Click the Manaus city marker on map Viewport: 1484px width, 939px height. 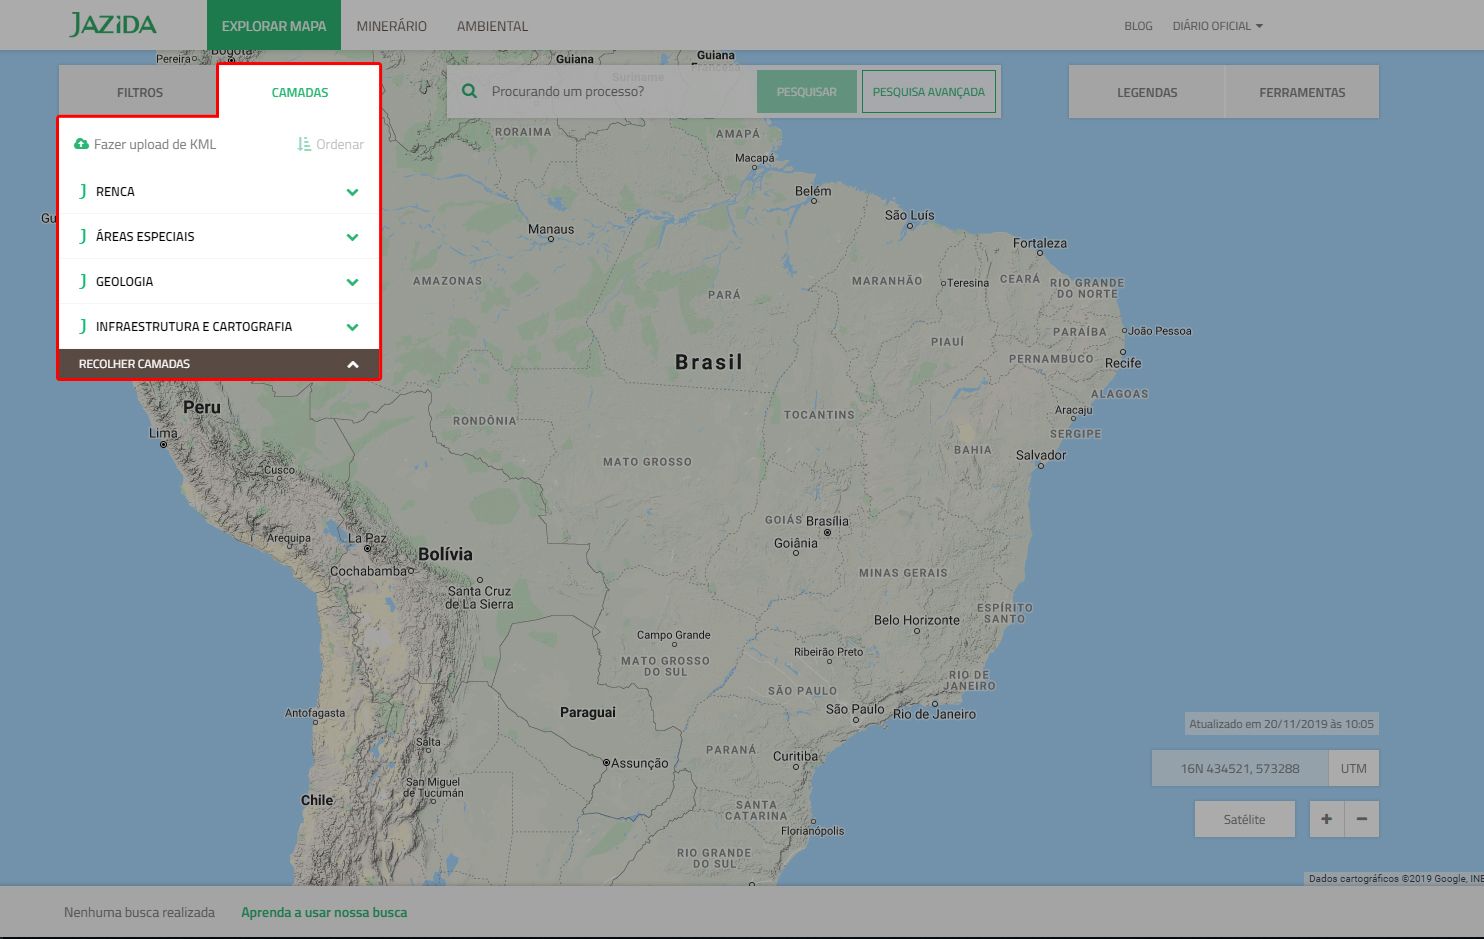pos(551,240)
